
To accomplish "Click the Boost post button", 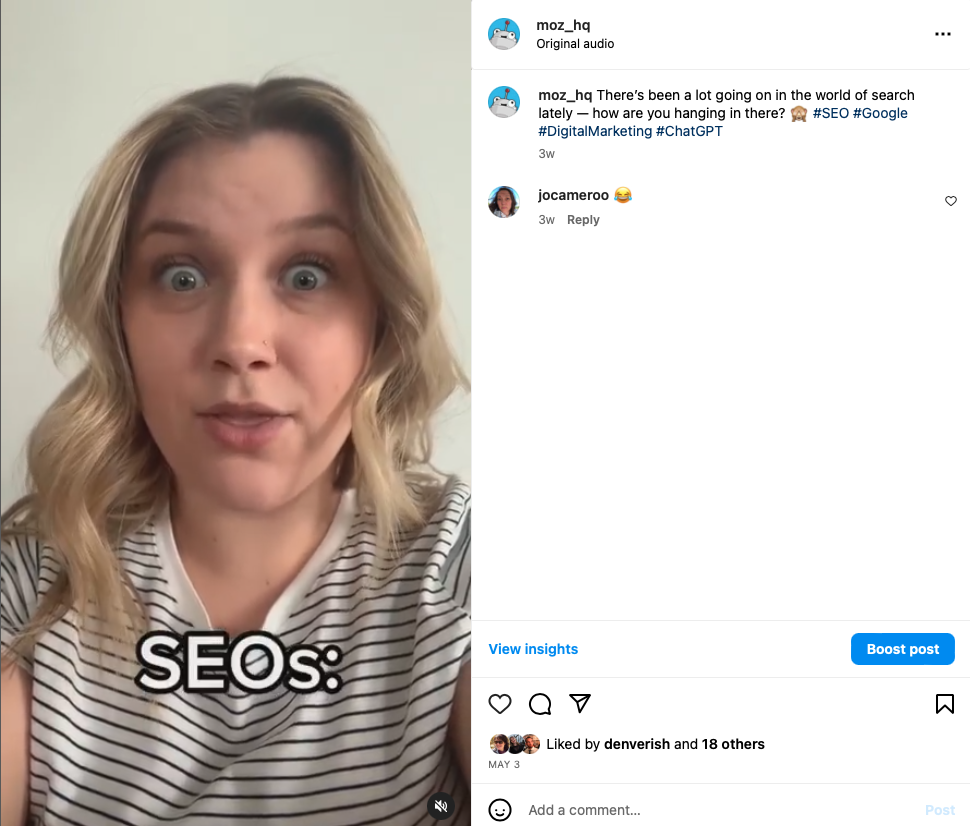I will [x=903, y=649].
